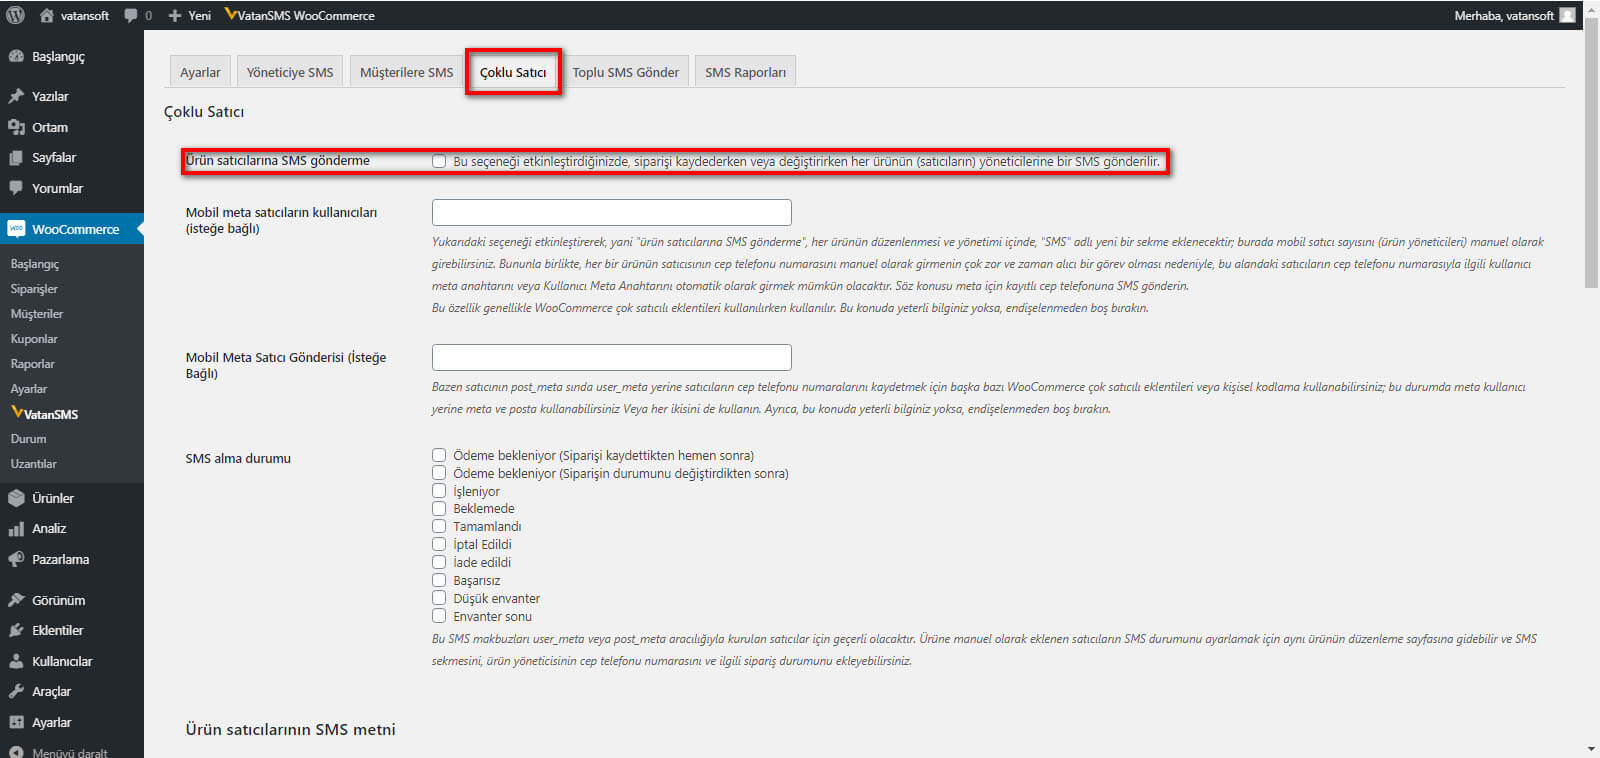Click the Başlangıç dashboard icon
The image size is (1600, 758).
coord(16,56)
